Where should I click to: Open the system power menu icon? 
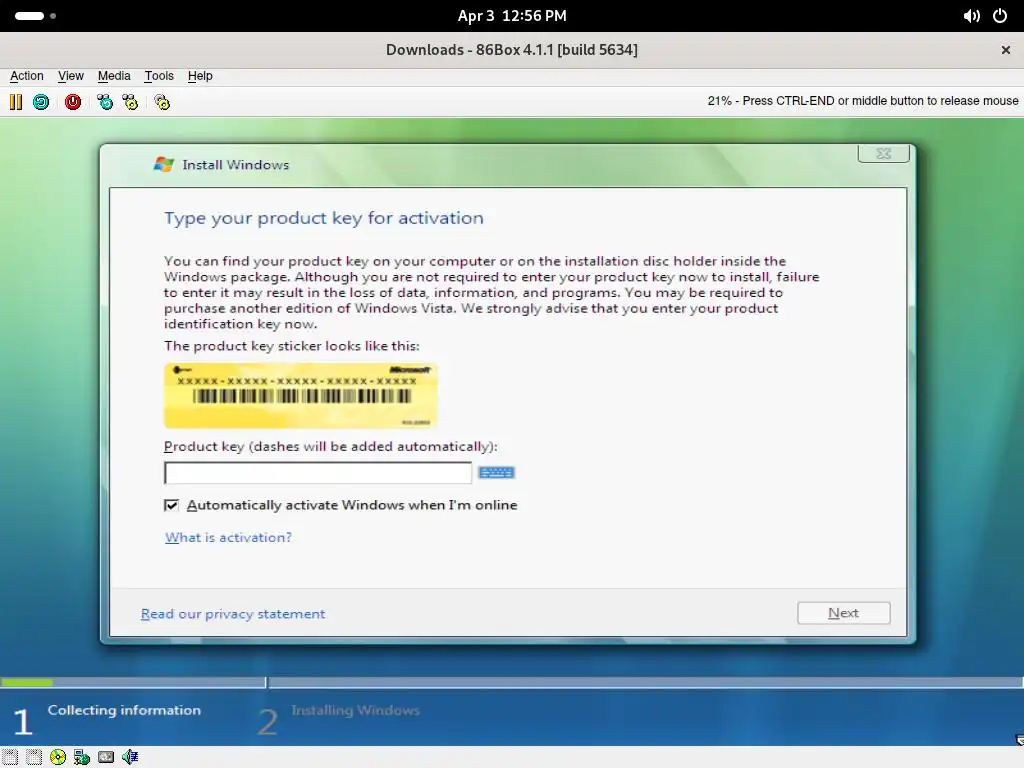click(1000, 16)
